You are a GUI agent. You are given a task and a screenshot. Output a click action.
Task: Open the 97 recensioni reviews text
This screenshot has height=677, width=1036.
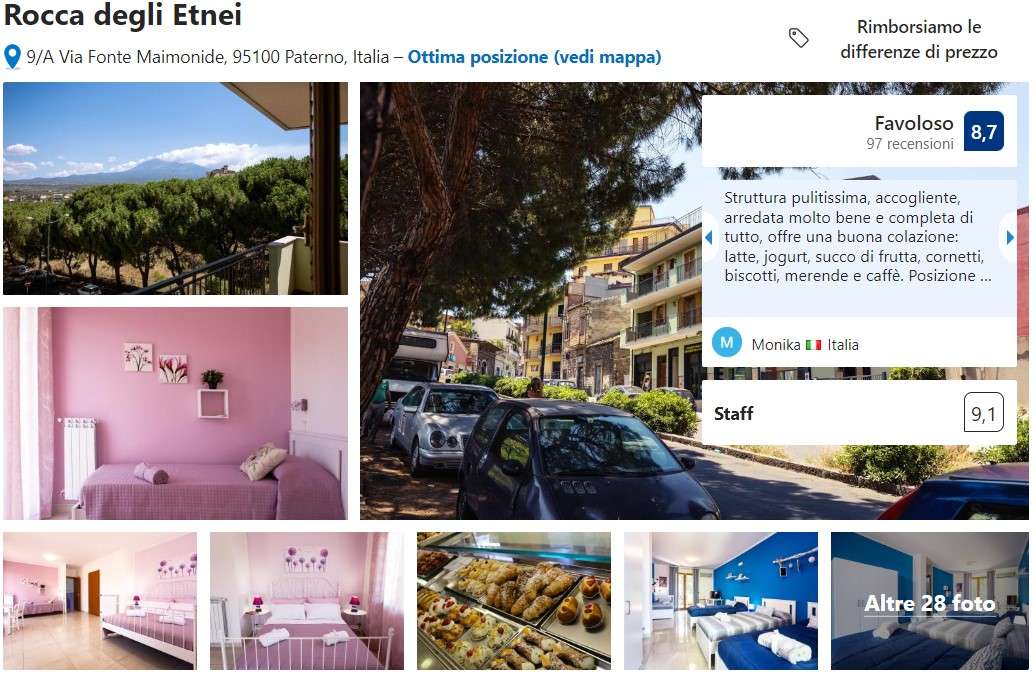point(910,143)
